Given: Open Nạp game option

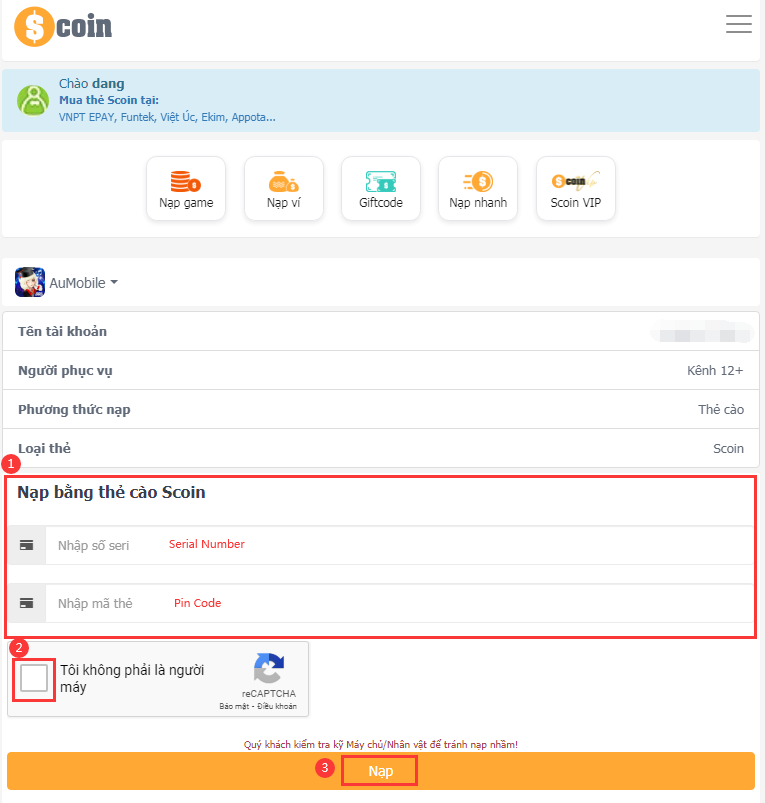Looking at the screenshot, I should [186, 189].
